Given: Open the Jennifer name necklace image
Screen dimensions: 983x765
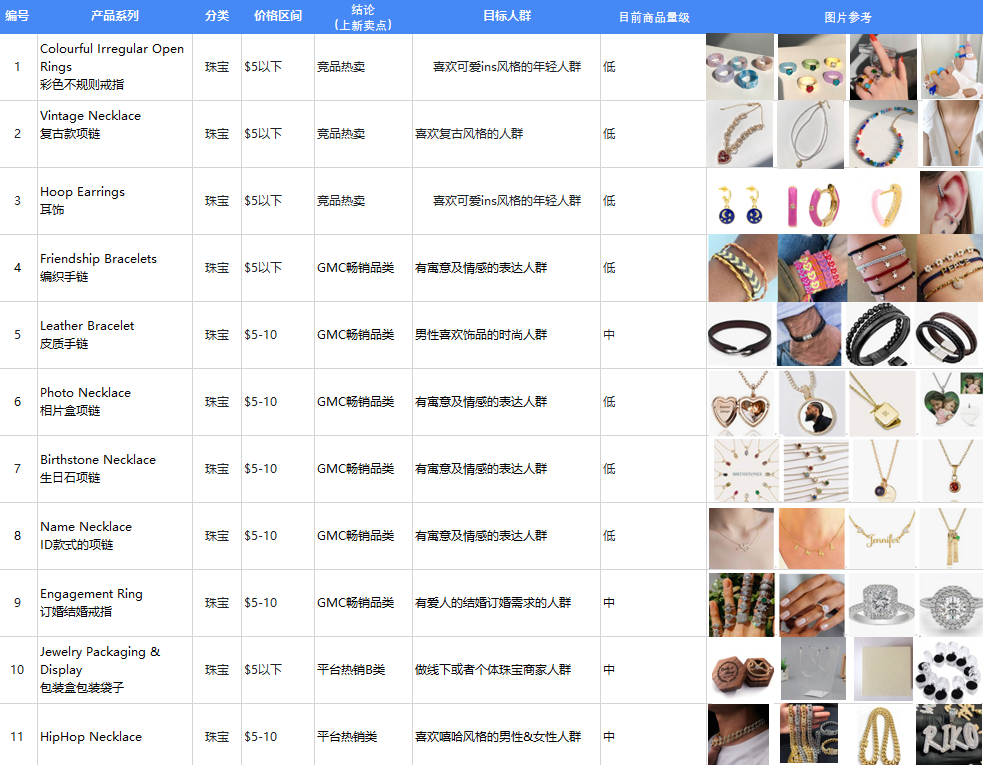Looking at the screenshot, I should click(881, 537).
